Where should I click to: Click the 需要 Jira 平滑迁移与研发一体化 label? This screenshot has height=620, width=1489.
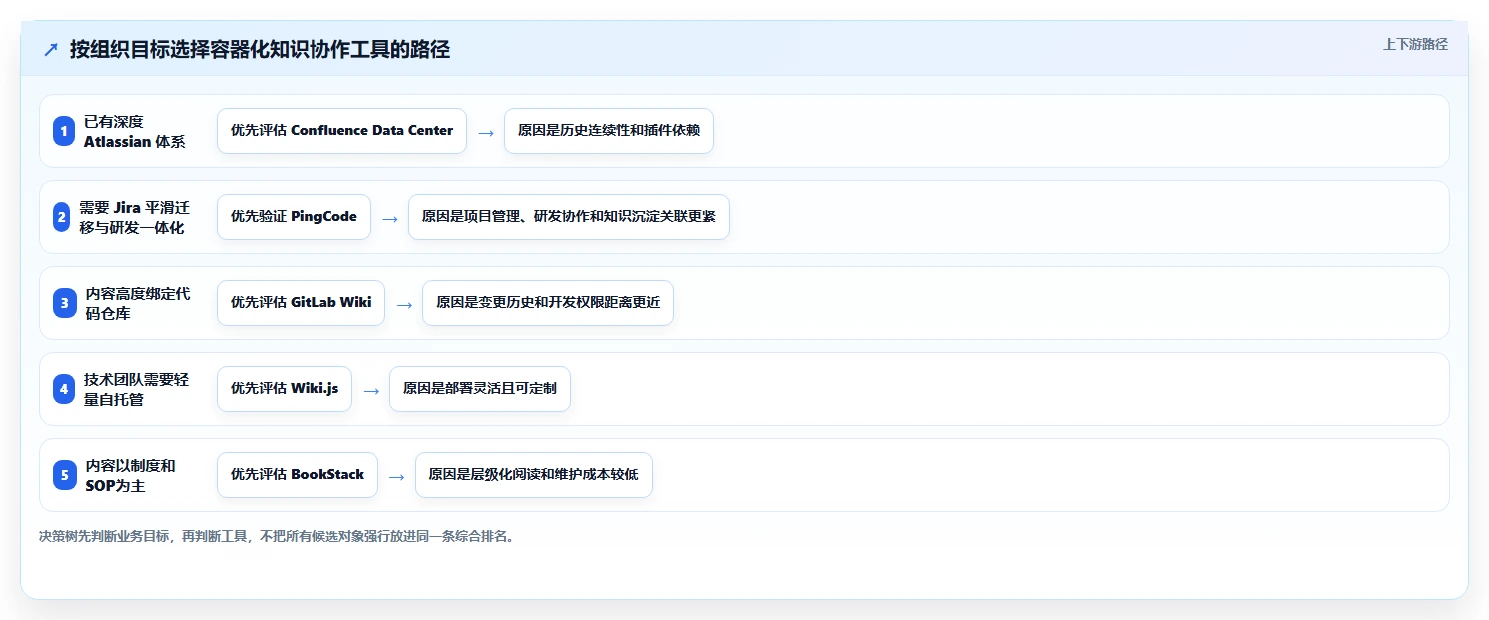coord(135,217)
